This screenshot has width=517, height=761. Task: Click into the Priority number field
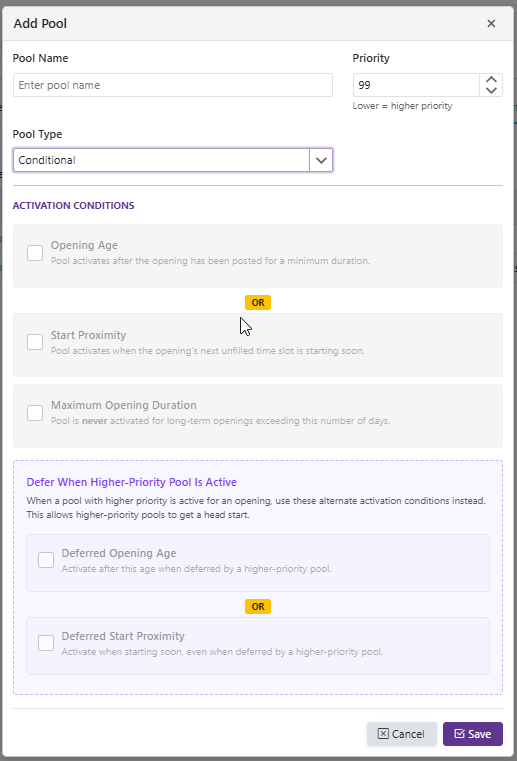[416, 85]
